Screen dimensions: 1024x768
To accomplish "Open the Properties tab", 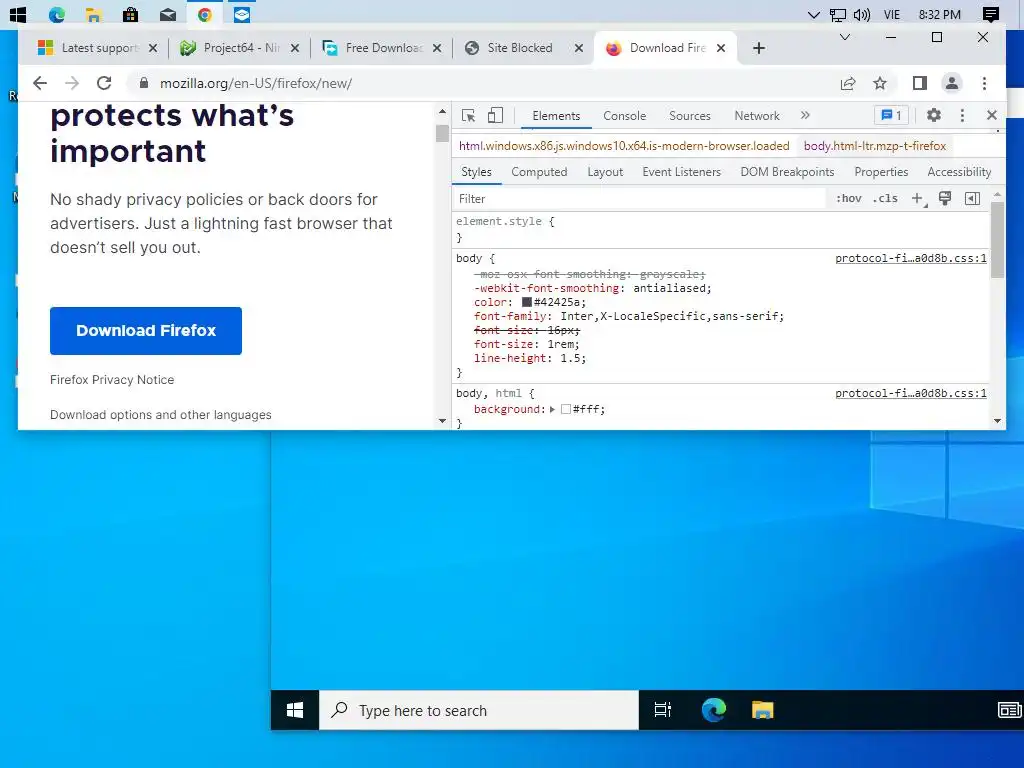I will click(x=881, y=172).
